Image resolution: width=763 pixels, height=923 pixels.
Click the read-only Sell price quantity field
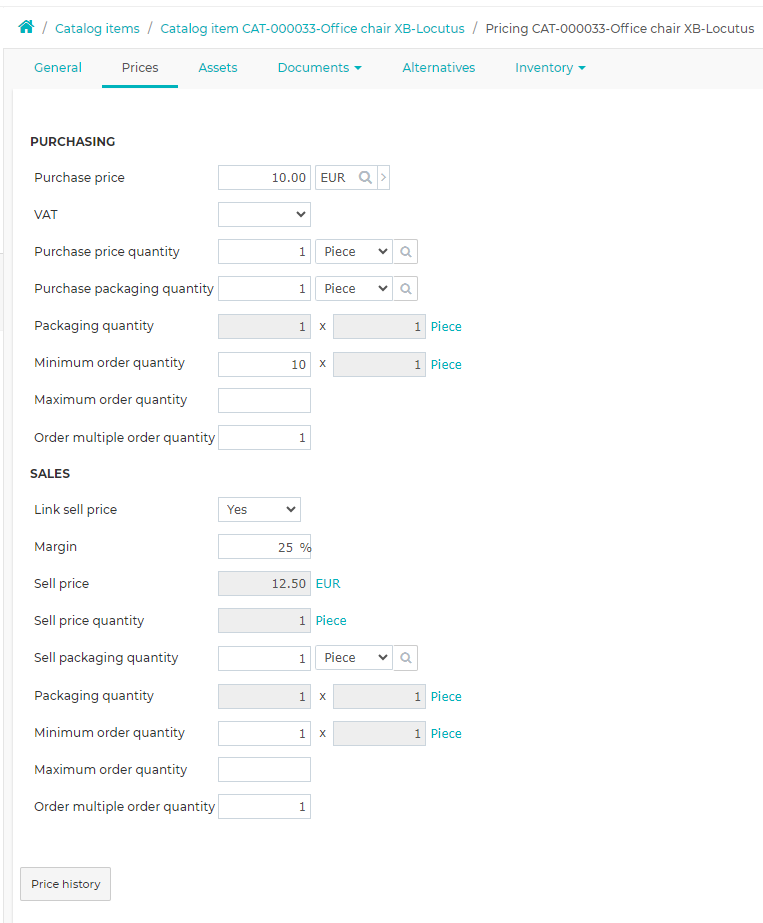[264, 621]
